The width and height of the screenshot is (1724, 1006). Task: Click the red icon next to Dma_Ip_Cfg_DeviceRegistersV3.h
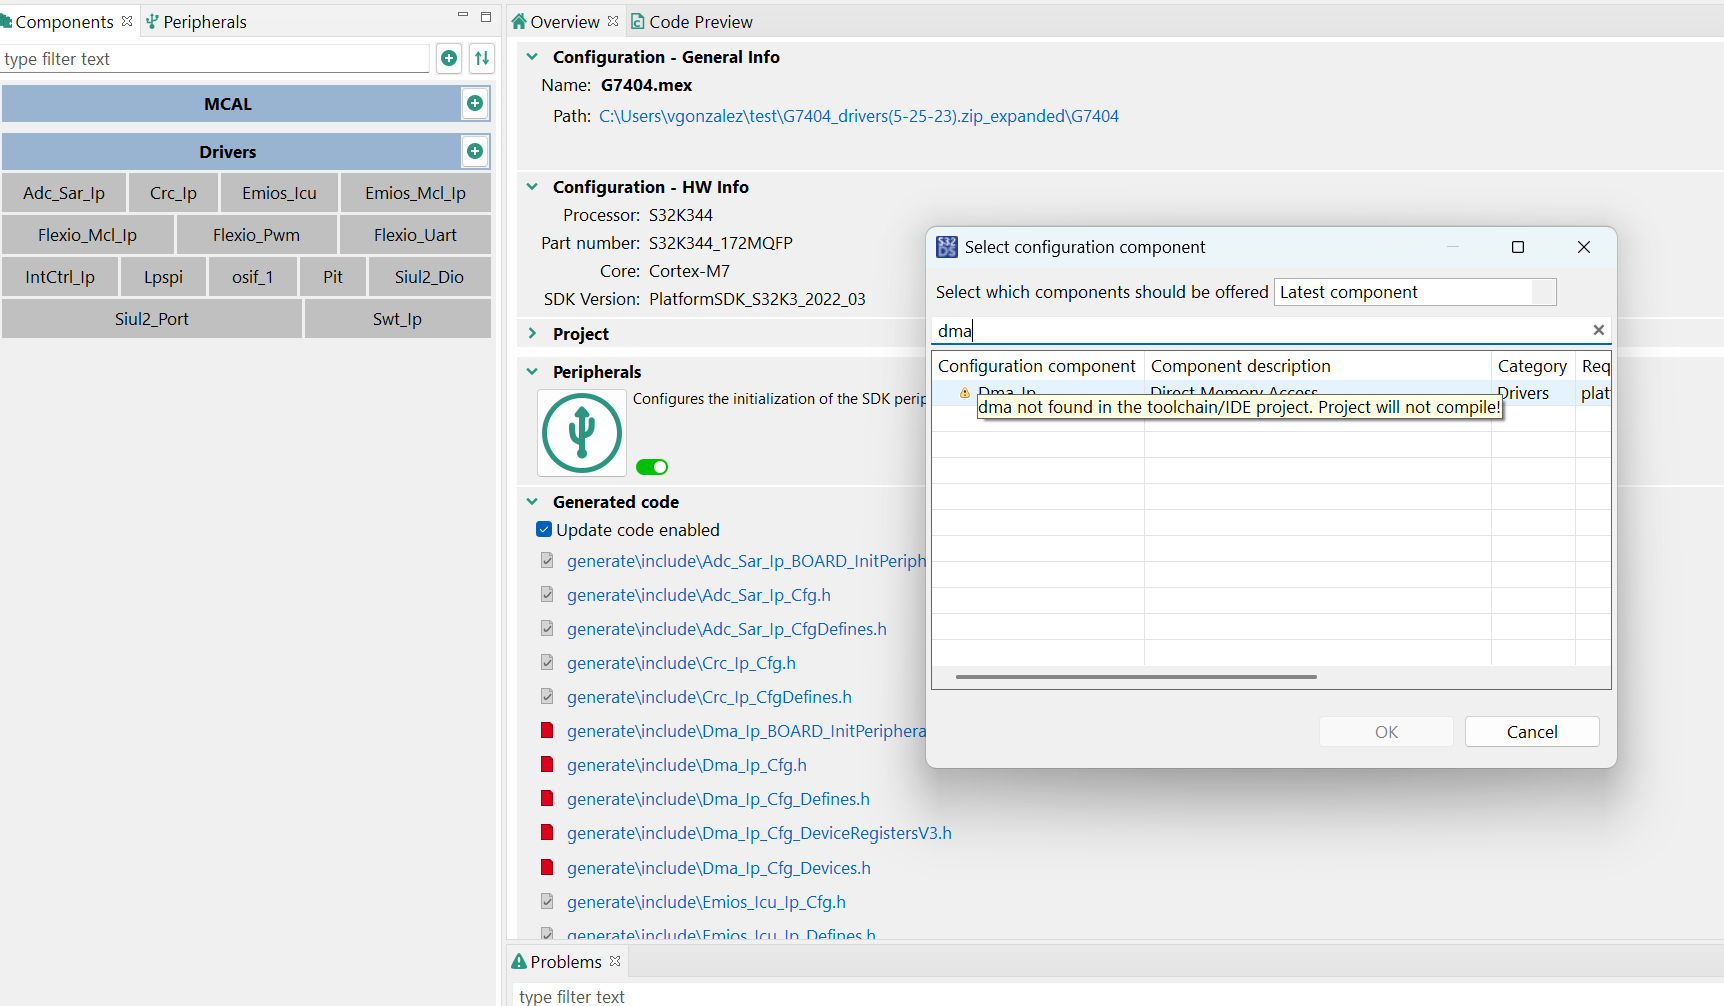(547, 832)
